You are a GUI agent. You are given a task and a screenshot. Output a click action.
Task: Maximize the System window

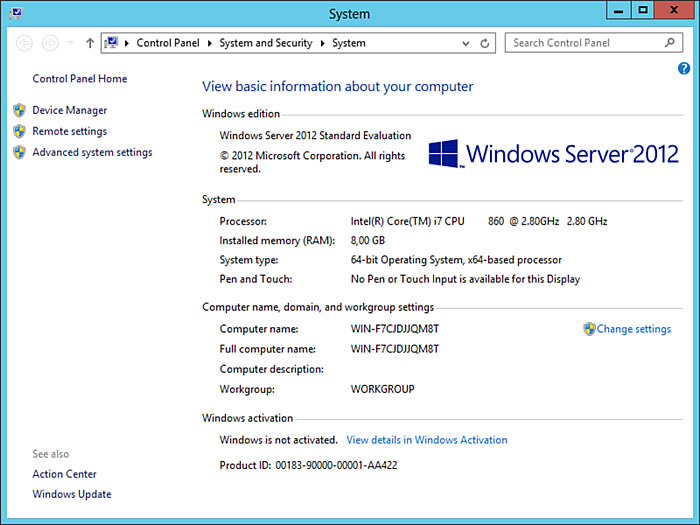pos(642,10)
